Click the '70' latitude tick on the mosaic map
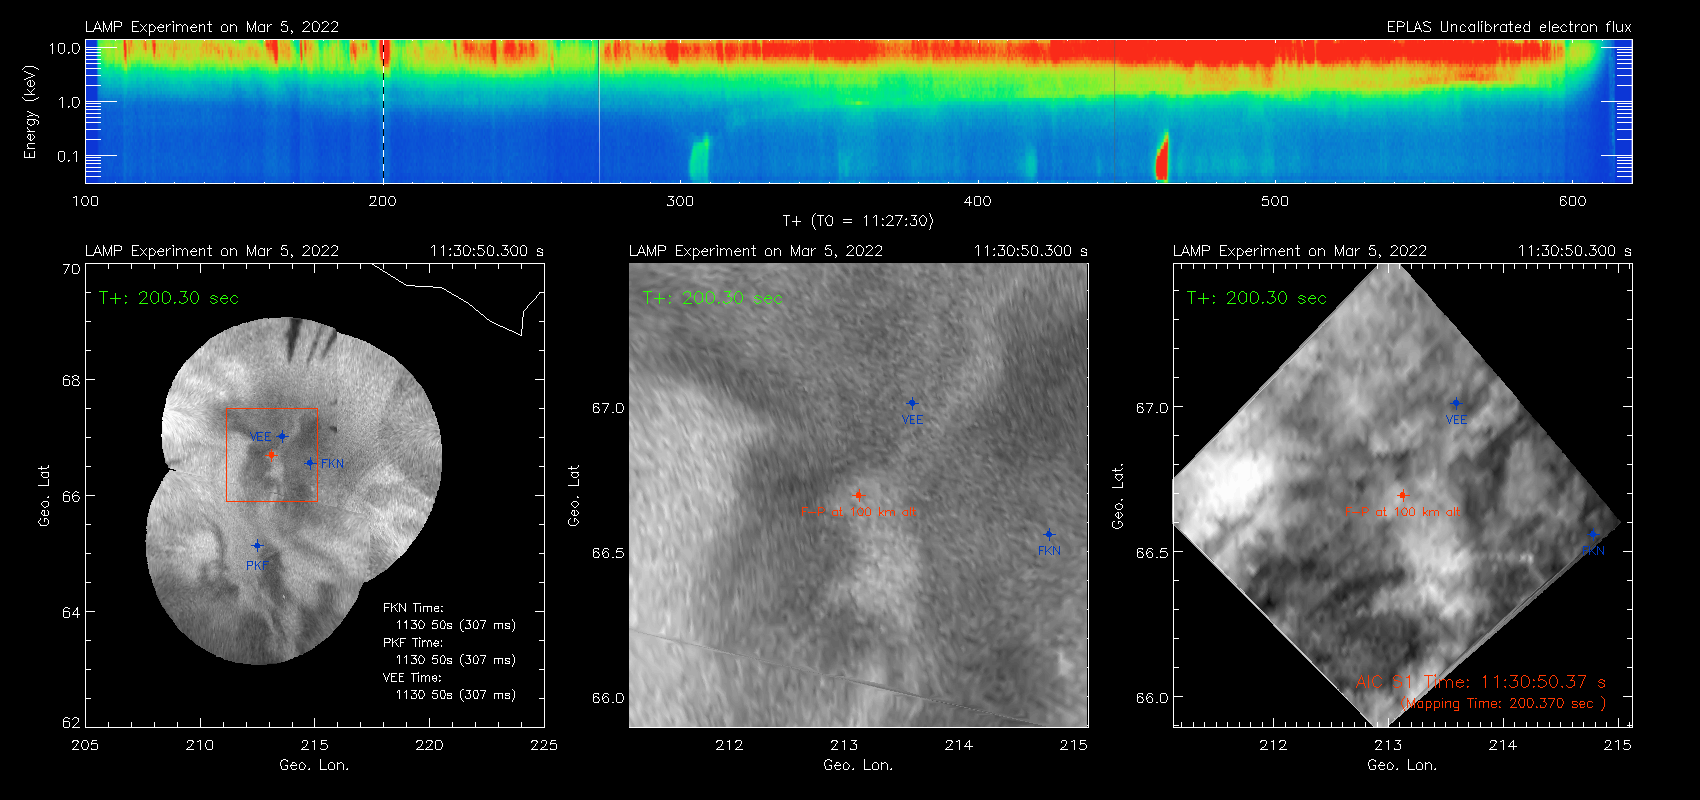The height and width of the screenshot is (800, 1700). pos(71,269)
